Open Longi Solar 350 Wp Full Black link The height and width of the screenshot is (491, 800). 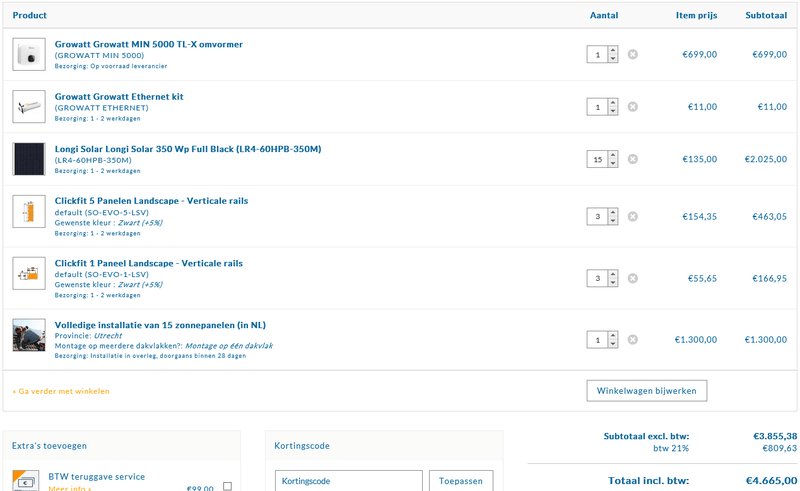(188, 149)
